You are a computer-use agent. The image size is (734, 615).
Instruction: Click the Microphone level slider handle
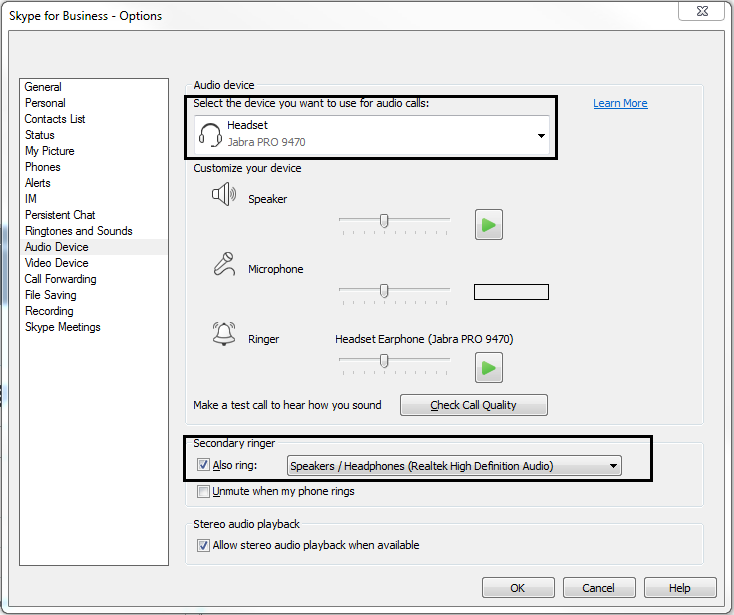tap(384, 291)
